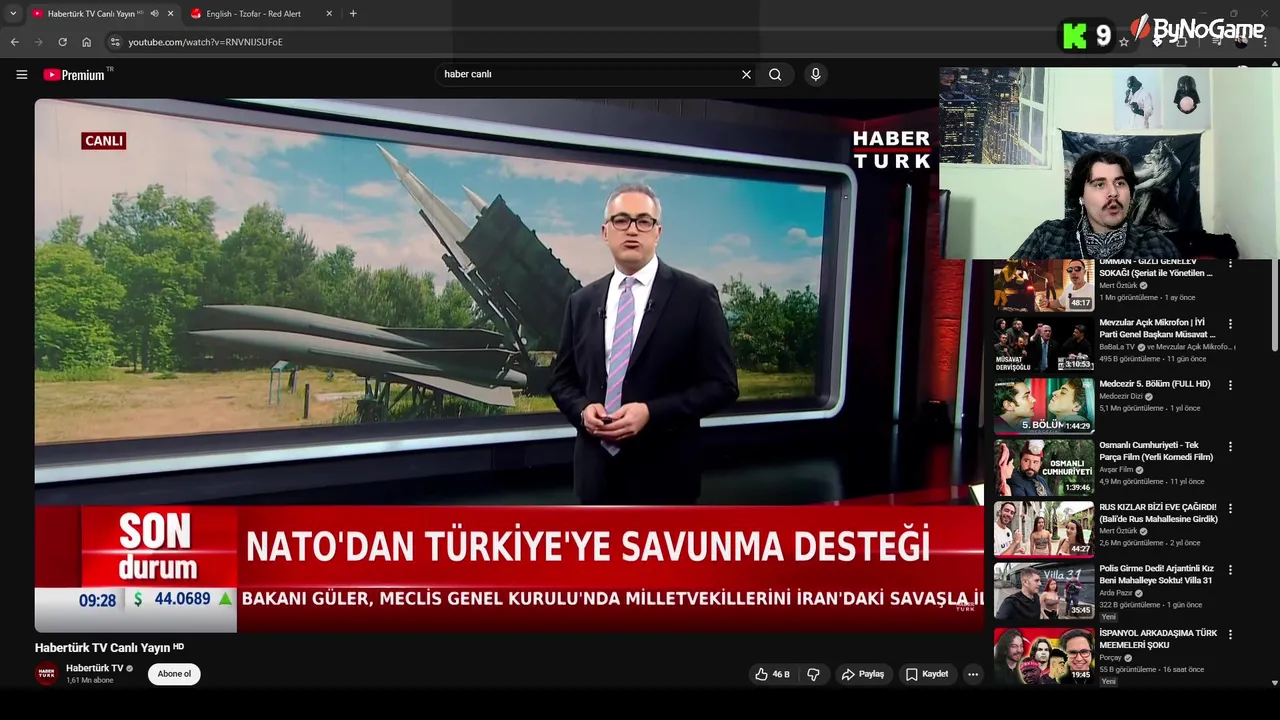Open options menu for İspanyol Arkadaşıma video
This screenshot has width=1280, height=720.
pos(1230,634)
